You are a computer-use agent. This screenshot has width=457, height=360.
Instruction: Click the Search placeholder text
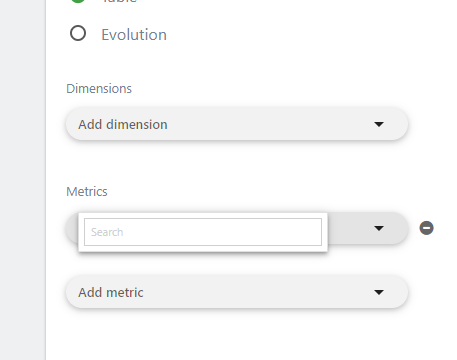click(107, 232)
